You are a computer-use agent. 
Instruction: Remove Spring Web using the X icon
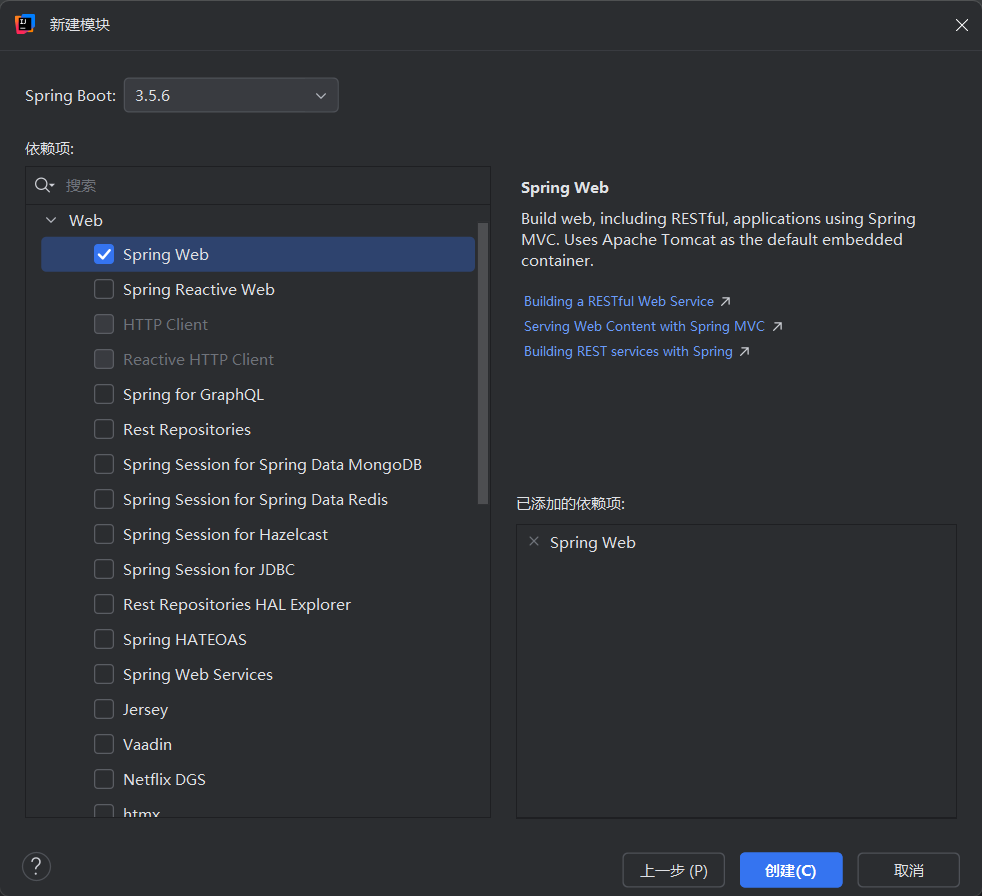(x=534, y=542)
